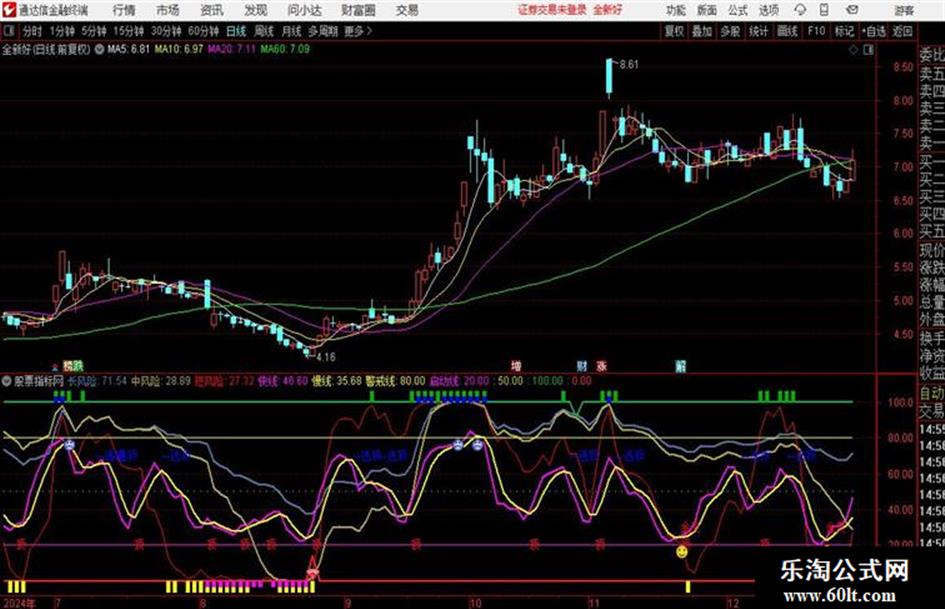The height and width of the screenshot is (609, 945).
Task: Switch to 30分钟 period
Action: [x=166, y=31]
